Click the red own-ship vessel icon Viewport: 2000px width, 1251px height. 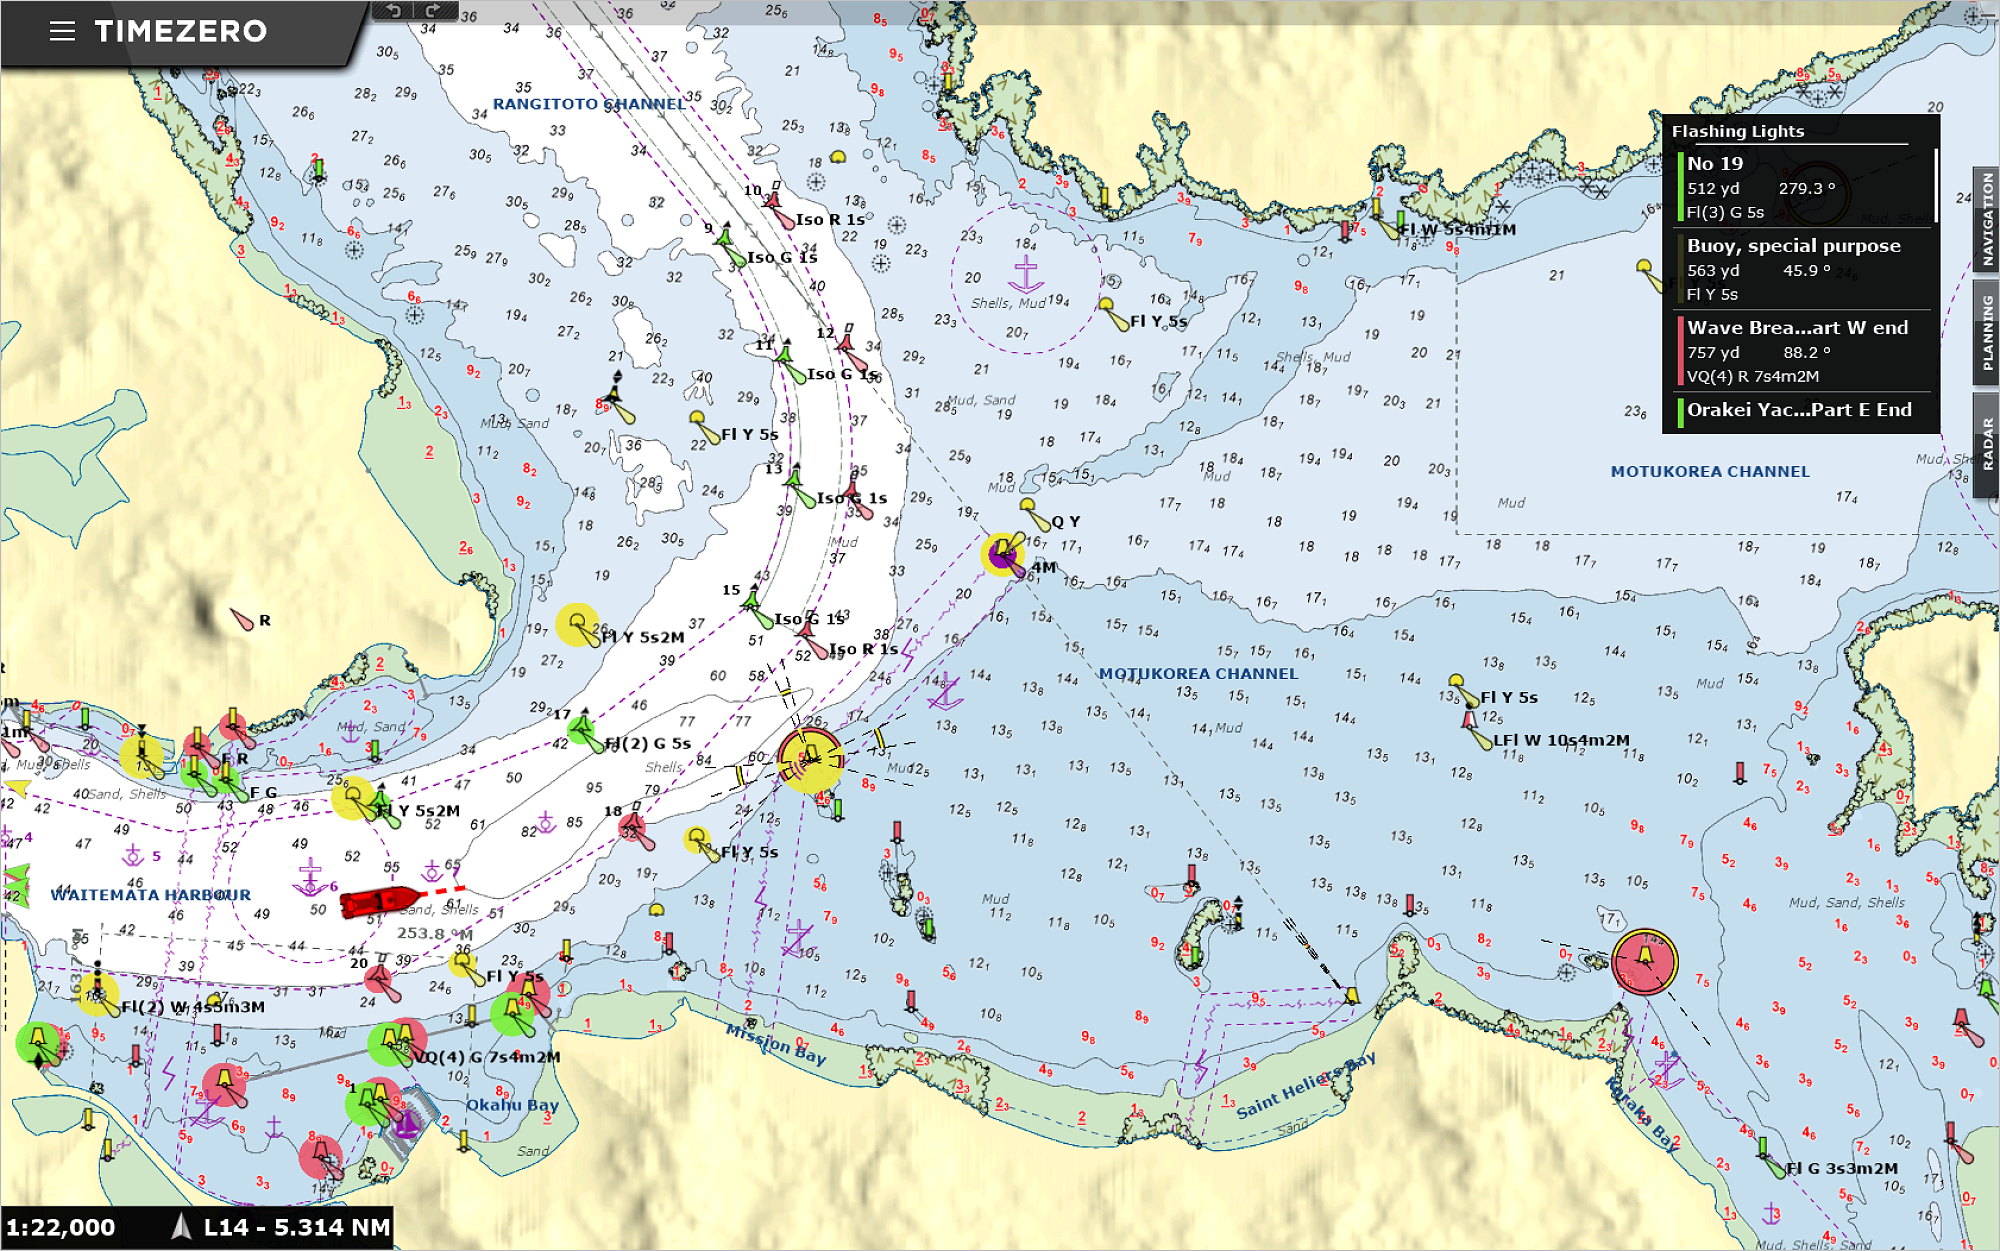click(380, 902)
